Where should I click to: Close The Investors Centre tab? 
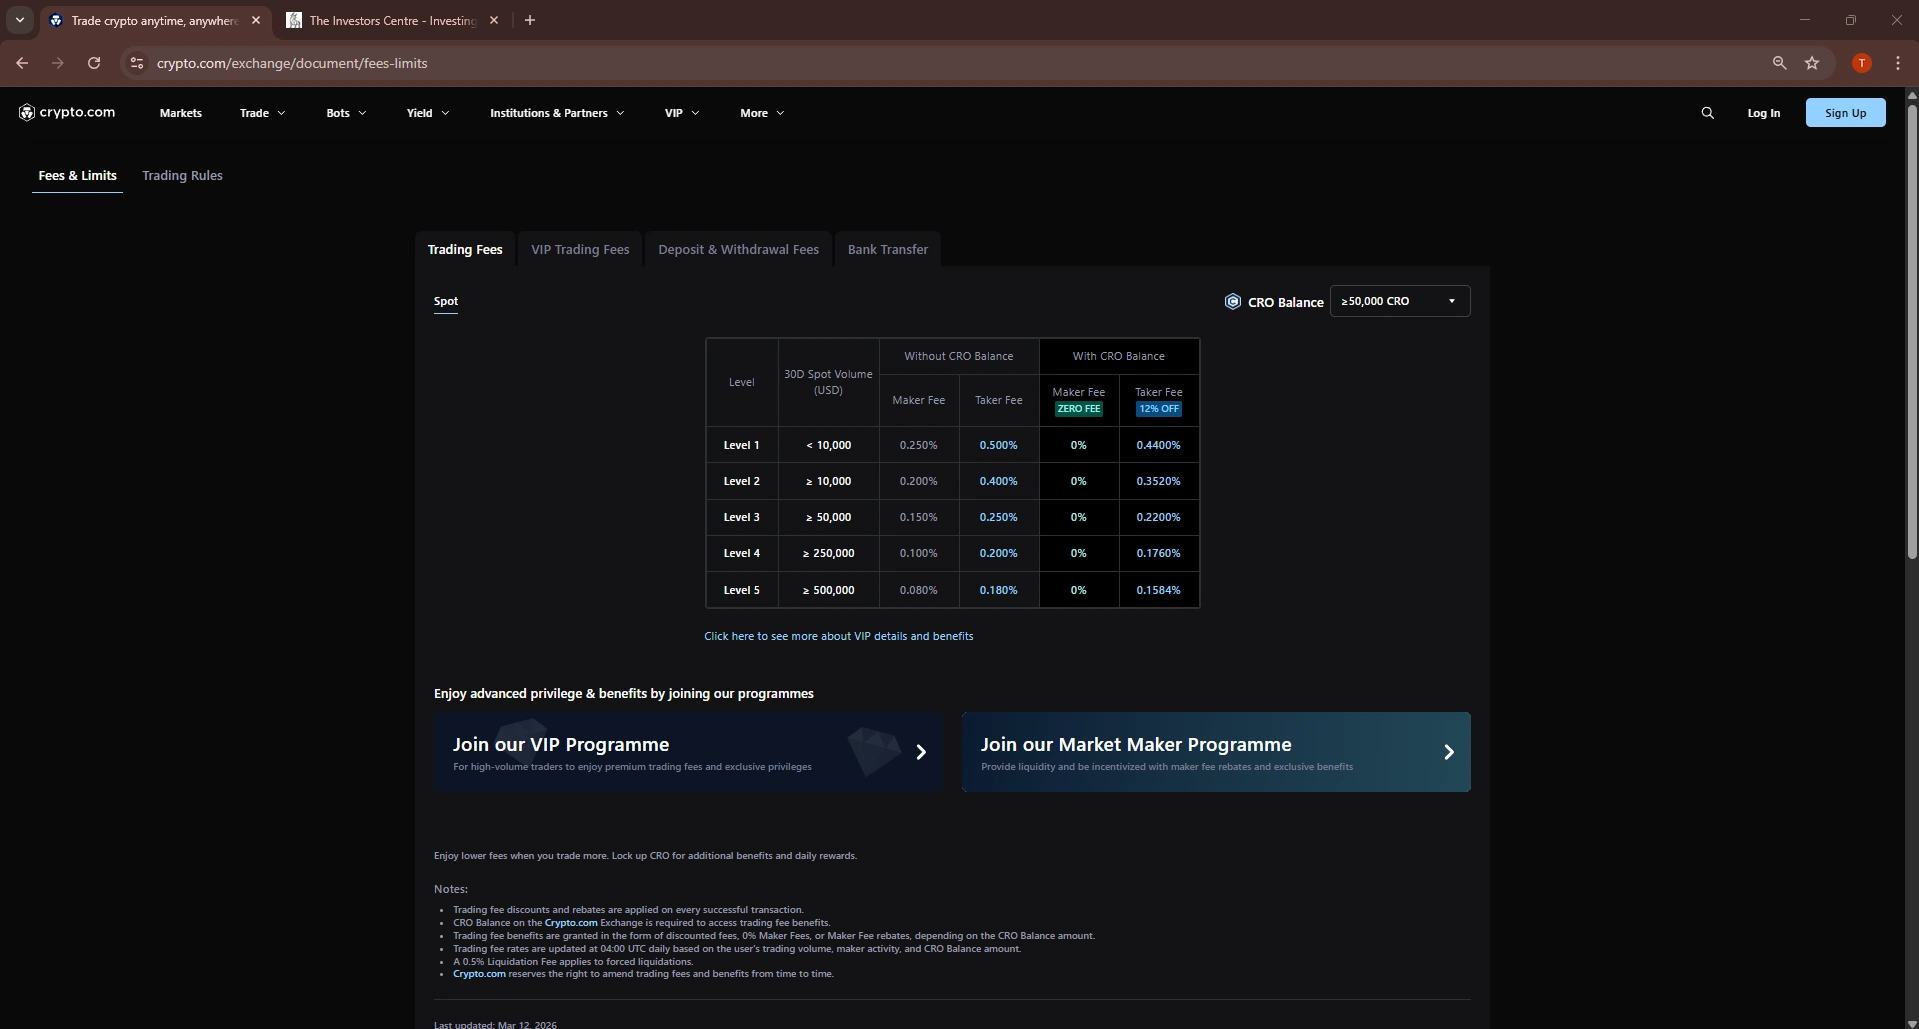pos(494,20)
